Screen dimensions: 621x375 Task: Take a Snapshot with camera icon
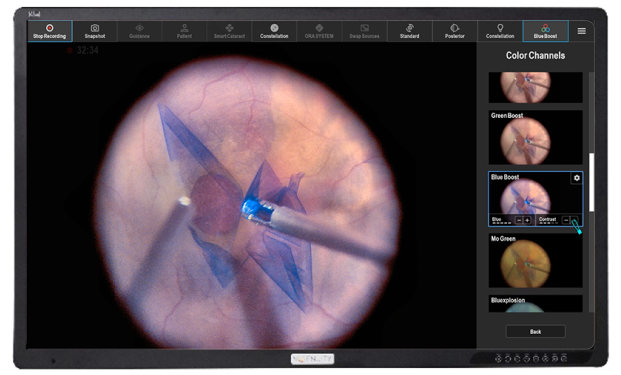[x=95, y=31]
